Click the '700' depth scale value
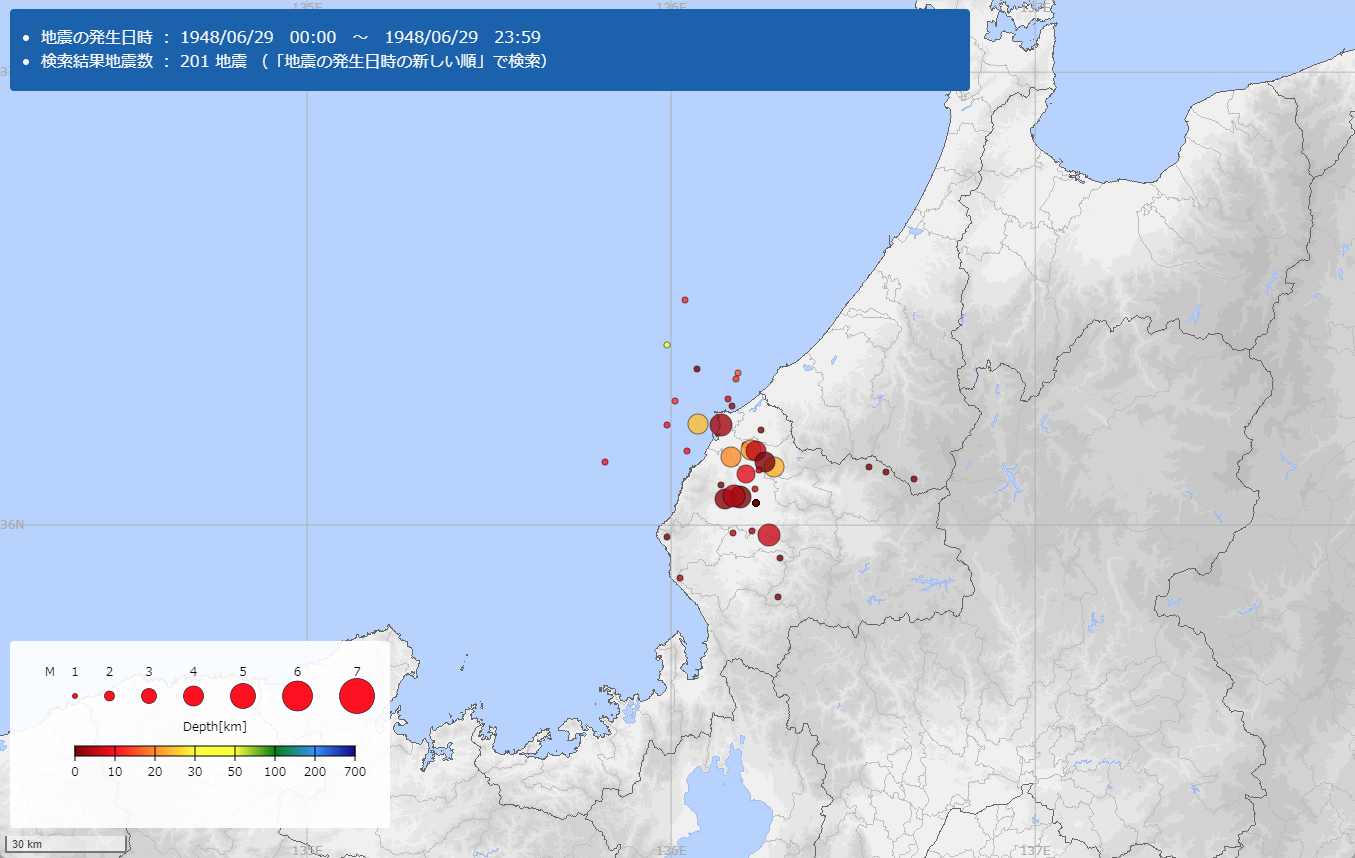This screenshot has width=1355, height=858. click(x=355, y=772)
